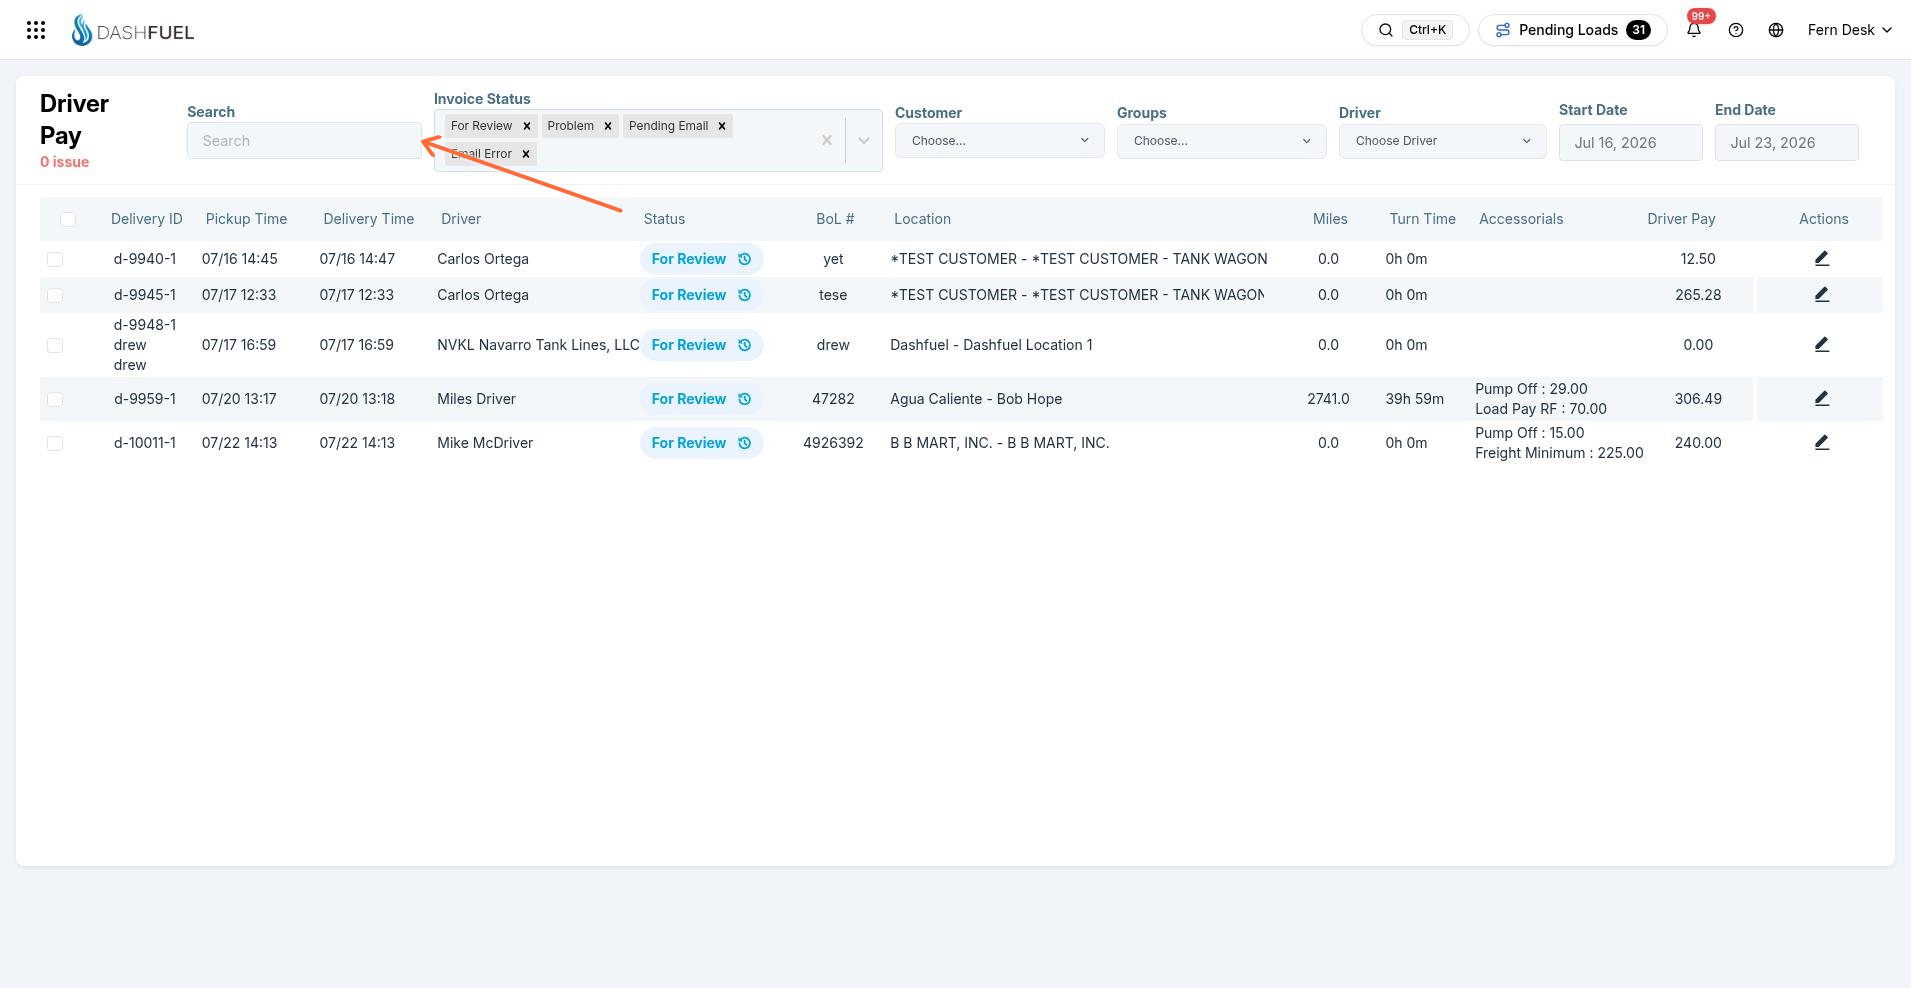1911x988 pixels.
Task: Check the d-9945-1 row checkbox
Action: tap(55, 296)
